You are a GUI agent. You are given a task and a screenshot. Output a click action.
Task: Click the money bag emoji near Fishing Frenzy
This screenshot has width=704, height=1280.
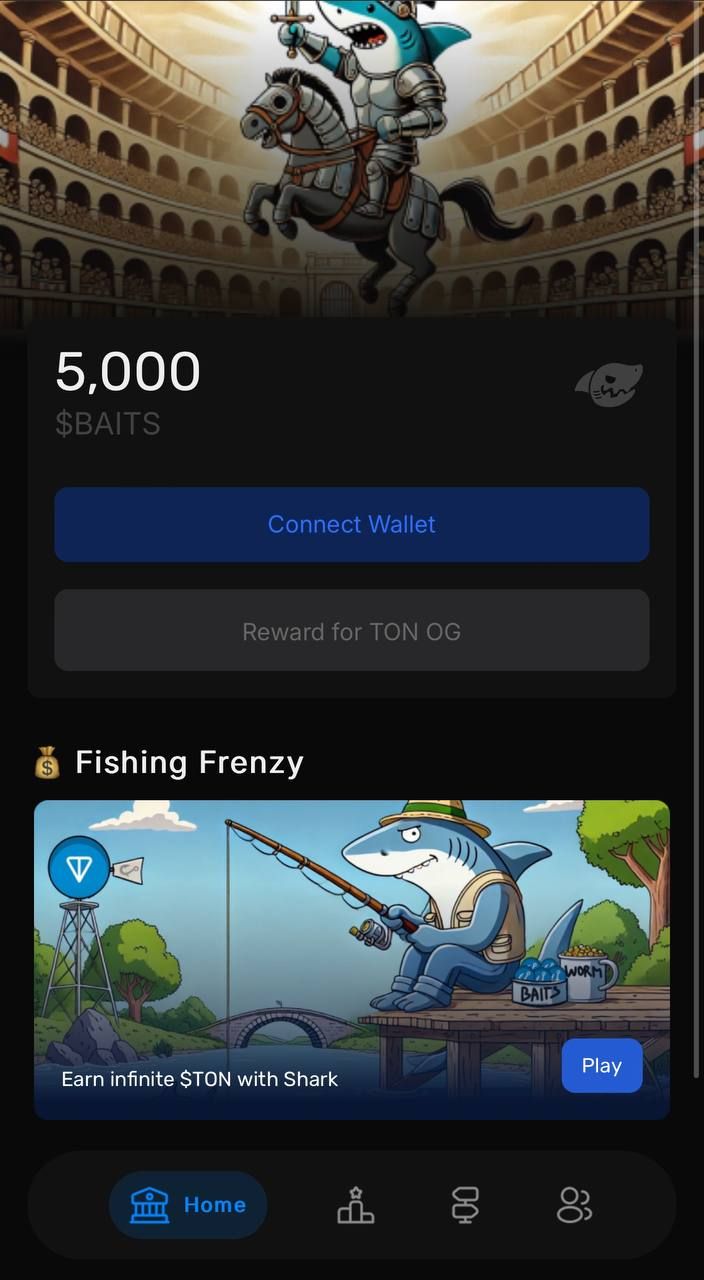(44, 762)
